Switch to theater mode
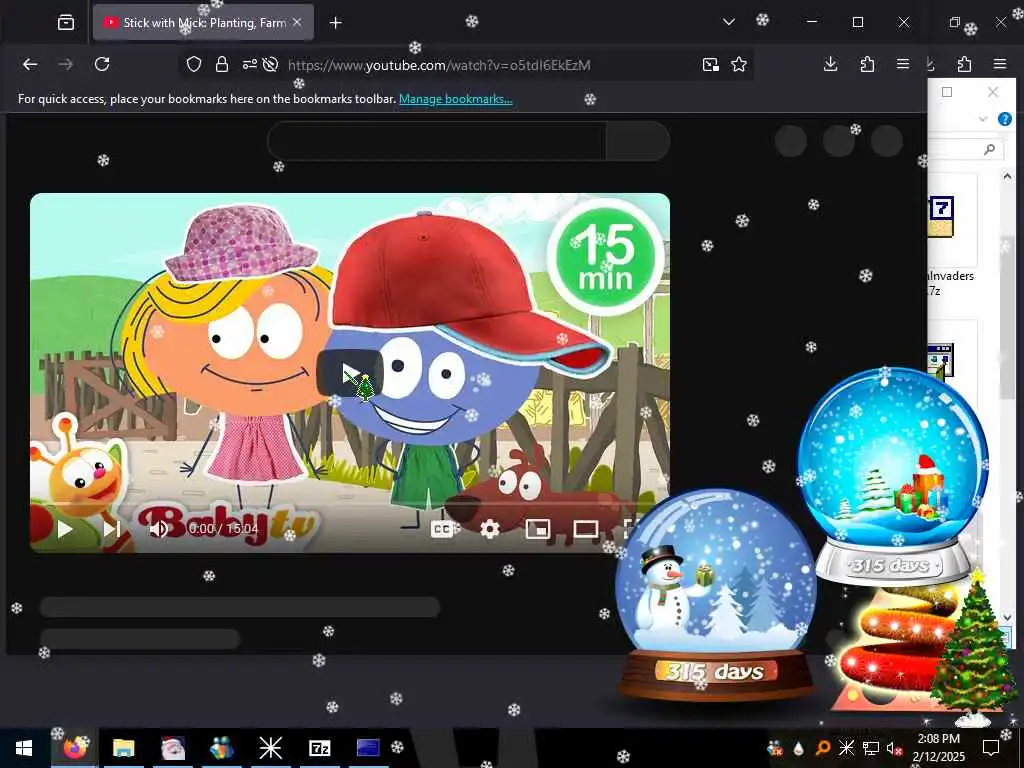The width and height of the screenshot is (1024, 768). pyautogui.click(x=586, y=529)
